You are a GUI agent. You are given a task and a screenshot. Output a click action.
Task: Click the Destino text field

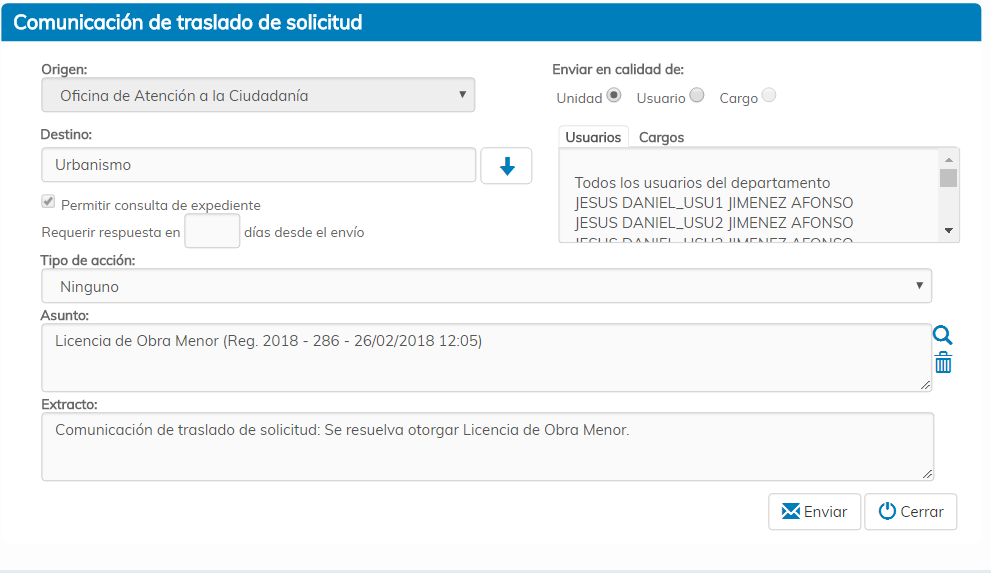pyautogui.click(x=258, y=165)
